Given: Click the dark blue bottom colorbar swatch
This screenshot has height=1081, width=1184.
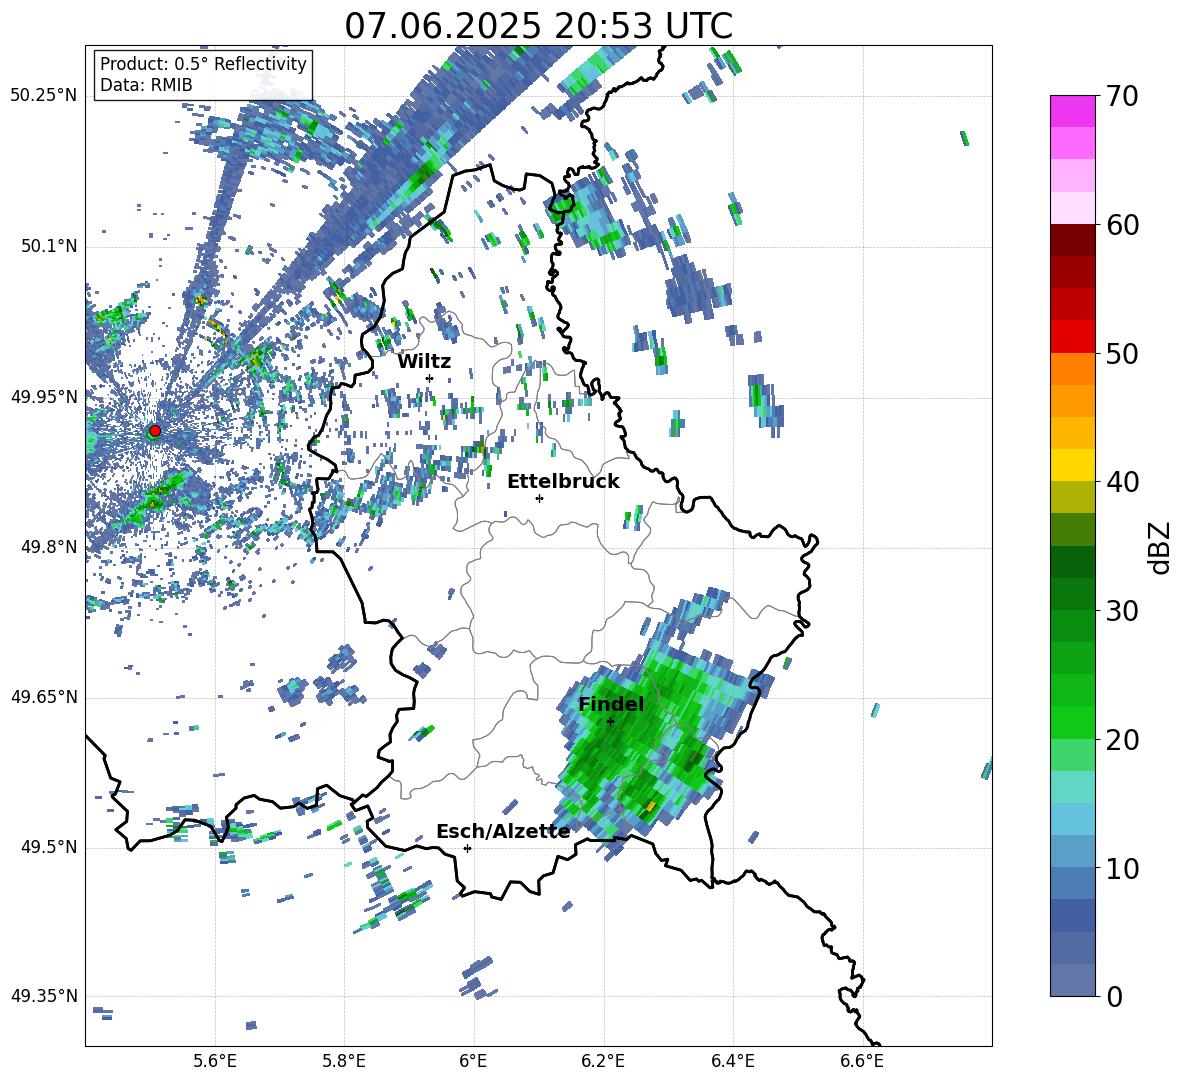Looking at the screenshot, I should 1073,980.
